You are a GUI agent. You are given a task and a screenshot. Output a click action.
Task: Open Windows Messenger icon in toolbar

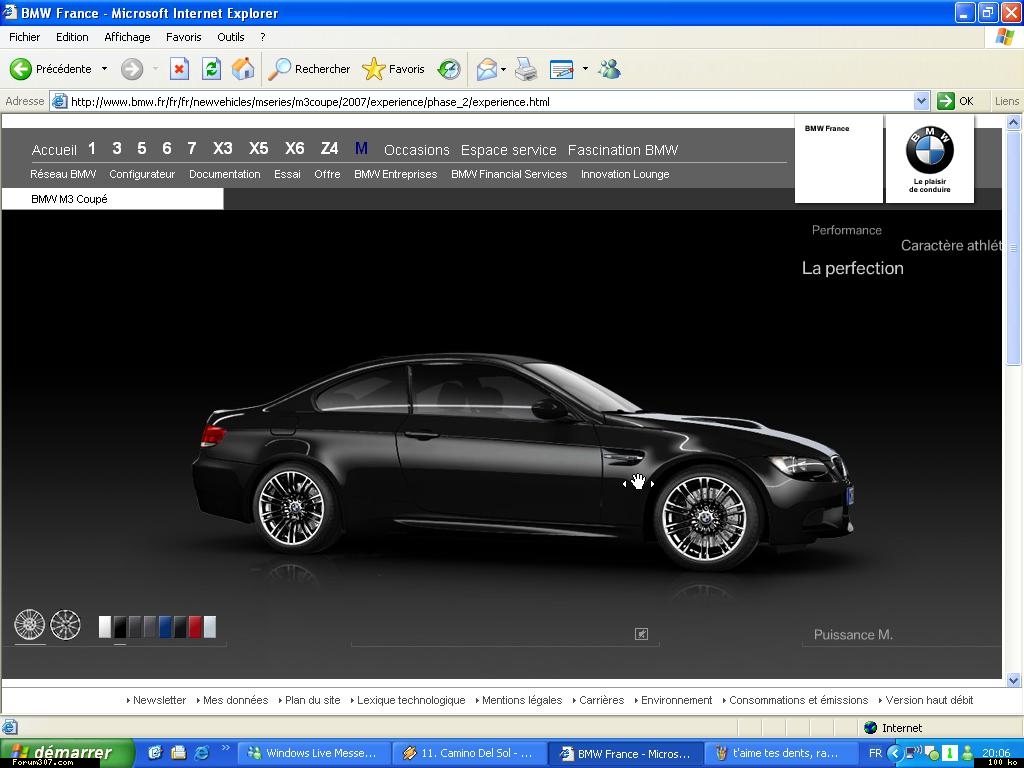click(x=609, y=69)
